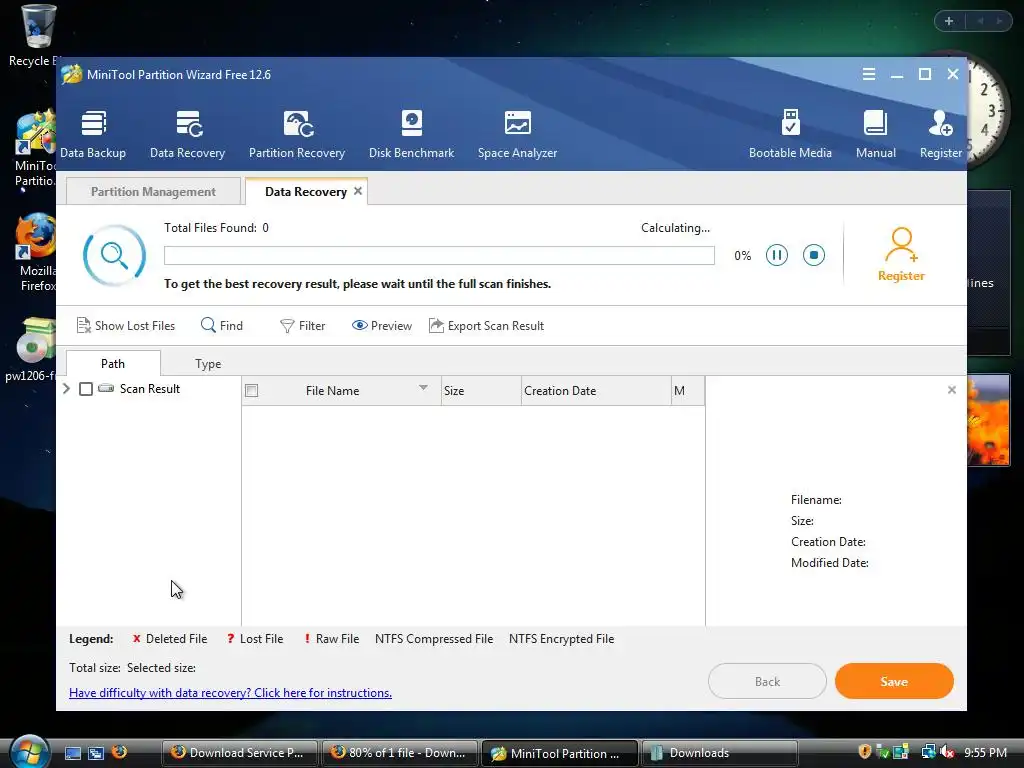This screenshot has width=1024, height=768.
Task: Click NTFS Encrypted File legend text
Action: (x=562, y=639)
